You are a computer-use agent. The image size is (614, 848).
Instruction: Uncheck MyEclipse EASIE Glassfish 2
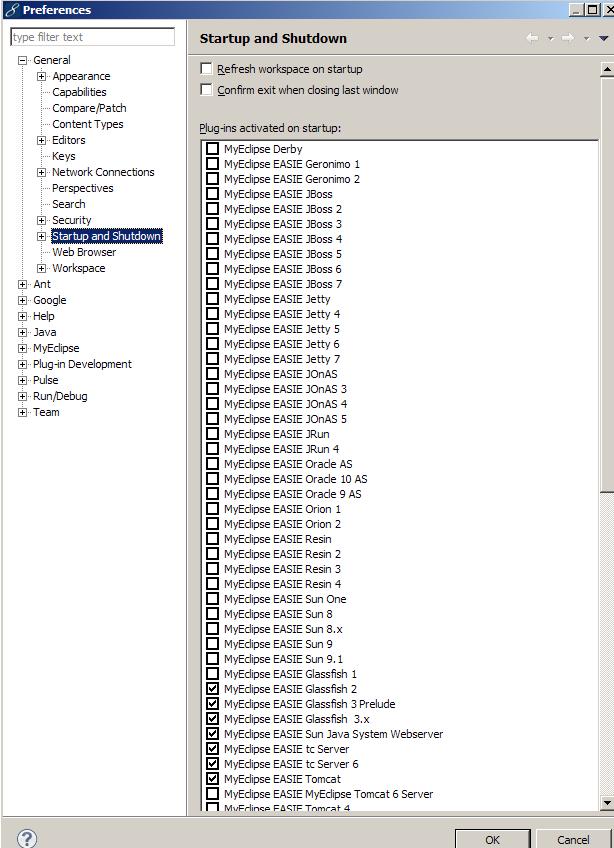tap(213, 688)
